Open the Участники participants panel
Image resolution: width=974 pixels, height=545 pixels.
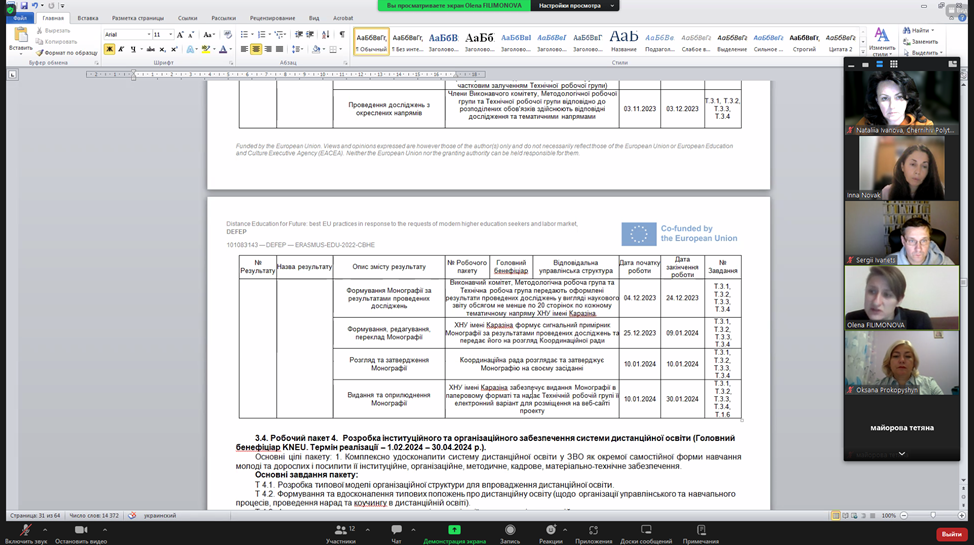tap(340, 529)
